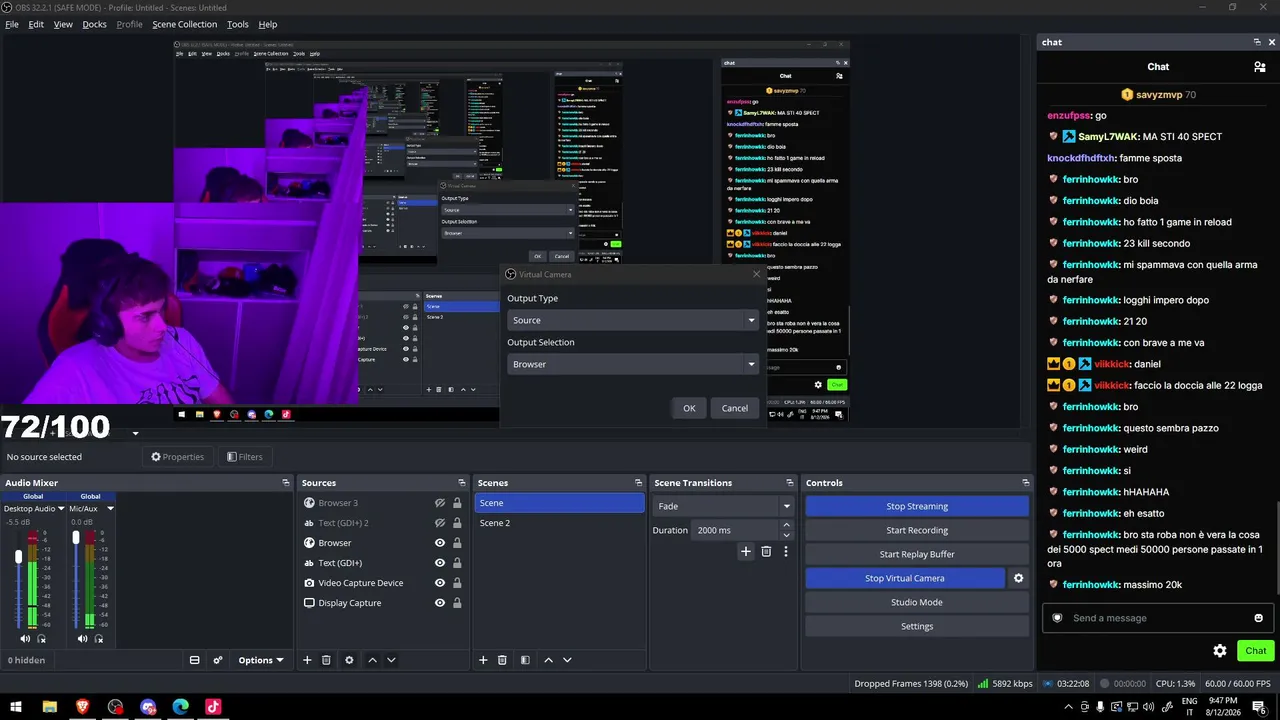Open Output Selection dropdown showing Browser
Screen dimensions: 1280x720
coord(632,364)
